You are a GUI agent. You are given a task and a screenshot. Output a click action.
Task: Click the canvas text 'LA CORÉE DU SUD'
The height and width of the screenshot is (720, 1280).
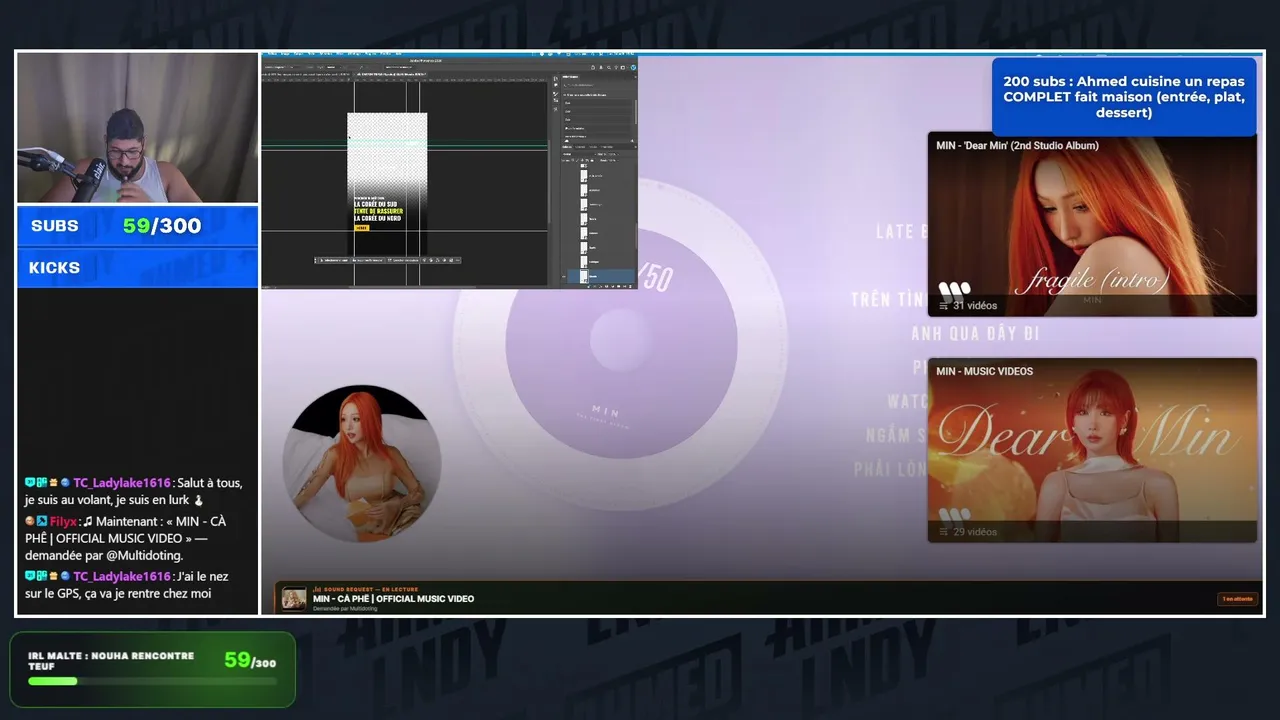(x=377, y=204)
